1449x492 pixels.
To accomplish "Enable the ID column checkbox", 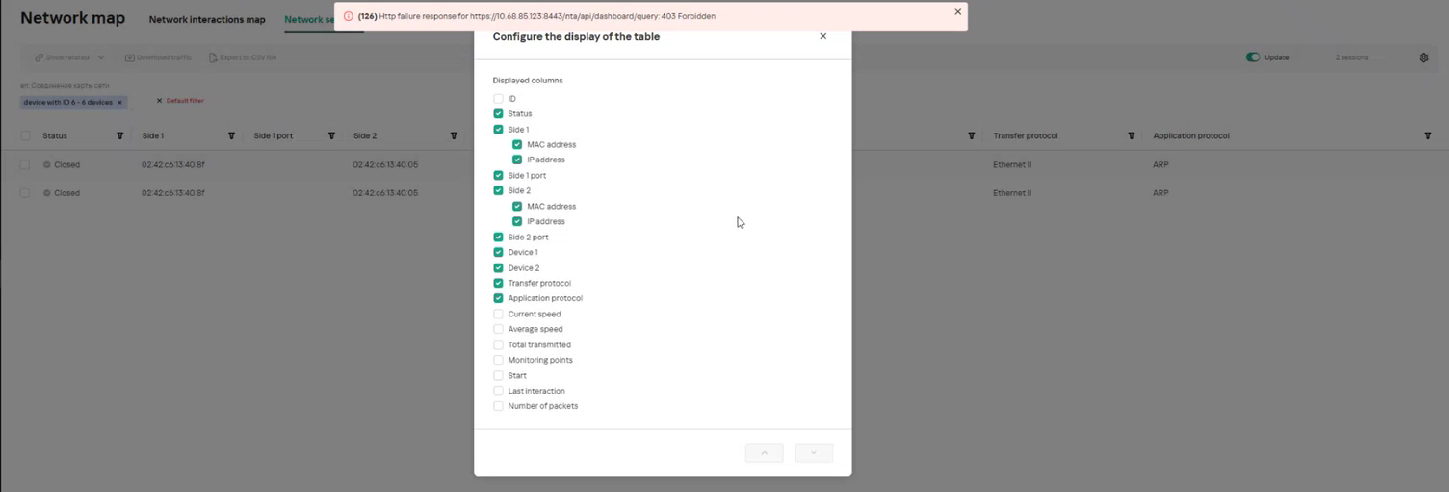I will pos(498,99).
